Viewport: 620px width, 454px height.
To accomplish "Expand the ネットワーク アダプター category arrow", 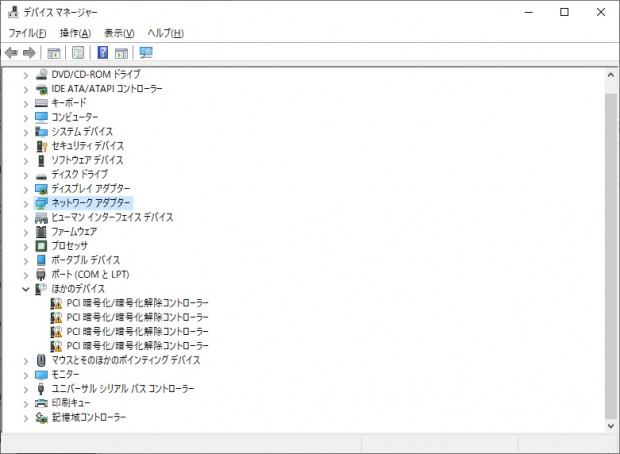I will [26, 204].
